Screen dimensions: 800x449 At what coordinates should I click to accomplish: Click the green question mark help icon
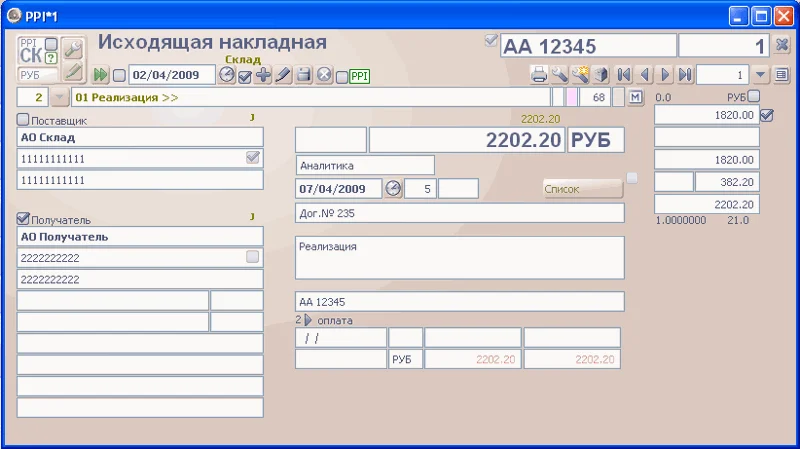51,57
